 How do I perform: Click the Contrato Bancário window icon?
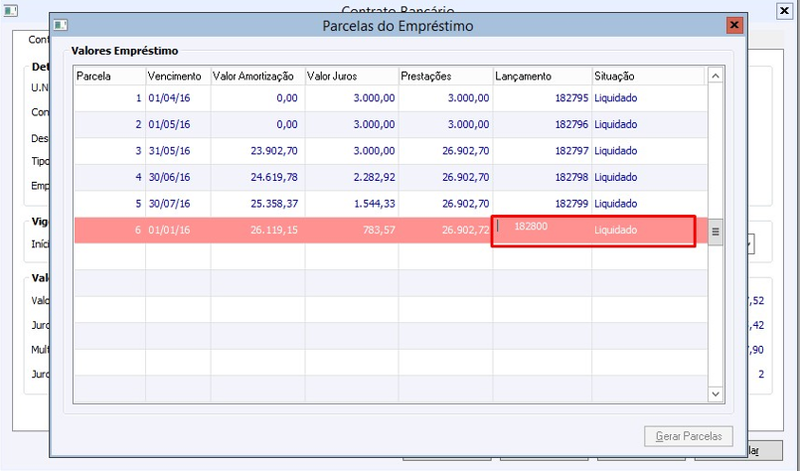[10, 10]
